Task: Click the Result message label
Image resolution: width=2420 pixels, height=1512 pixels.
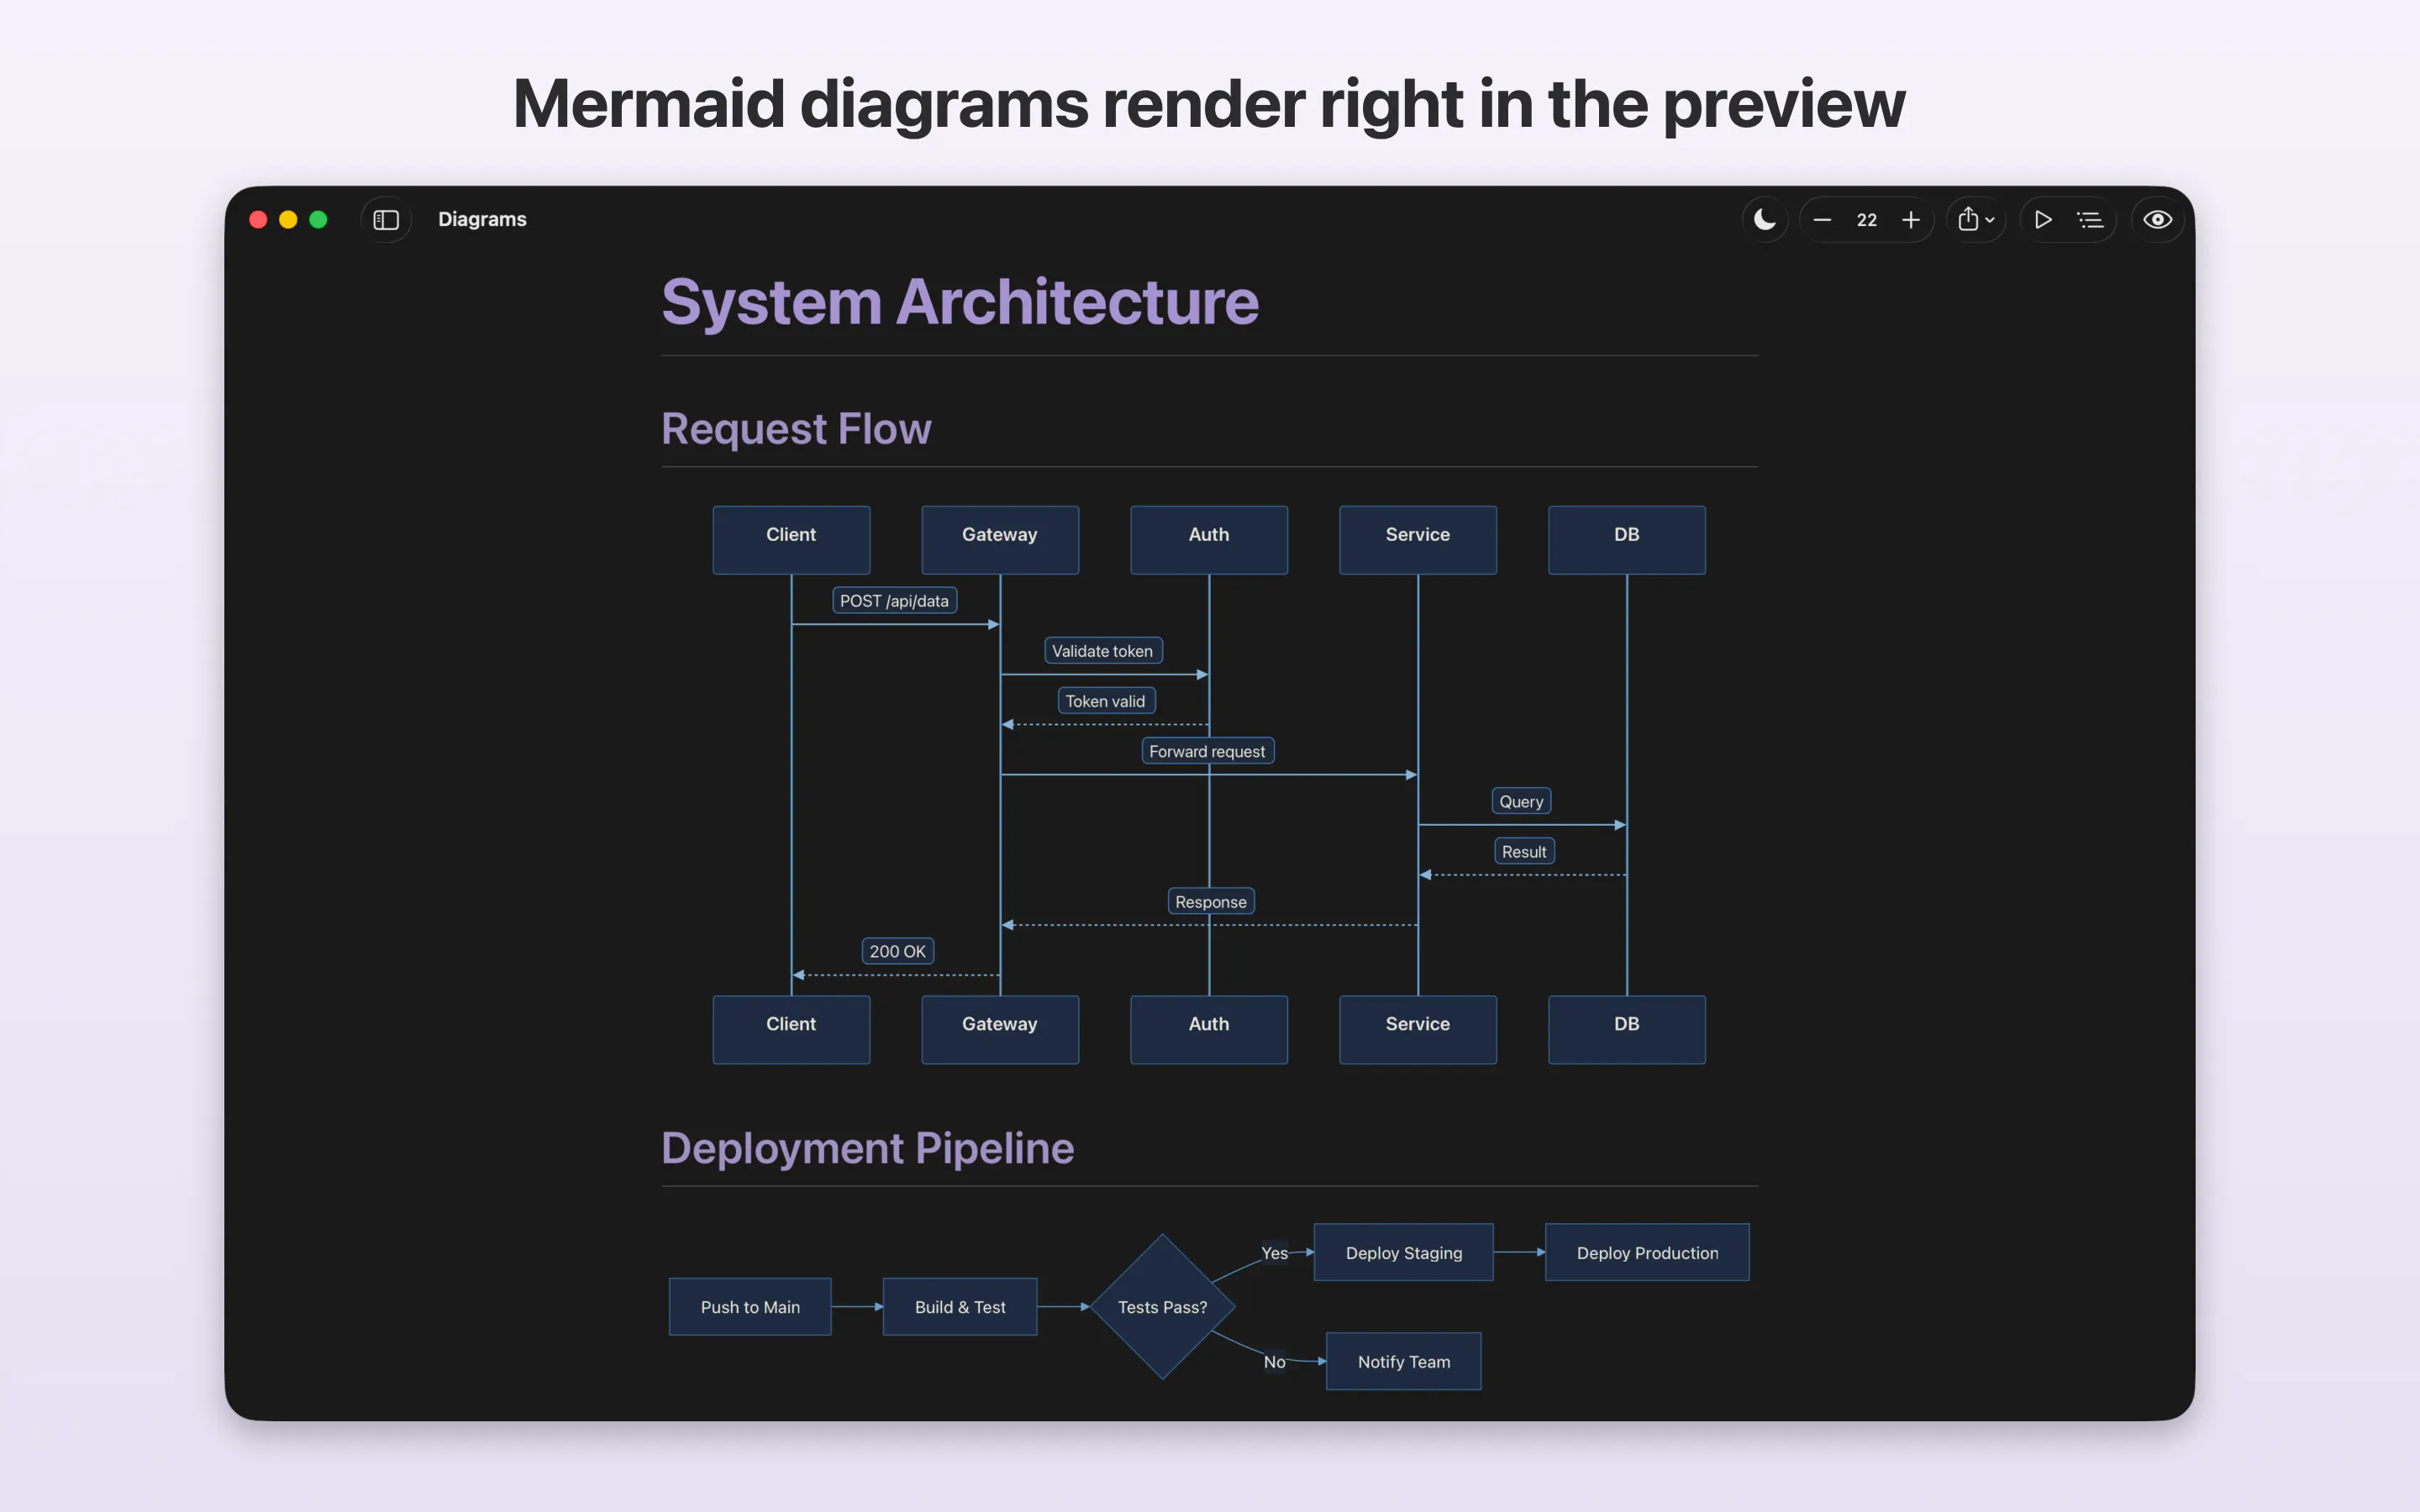Action: pyautogui.click(x=1524, y=851)
